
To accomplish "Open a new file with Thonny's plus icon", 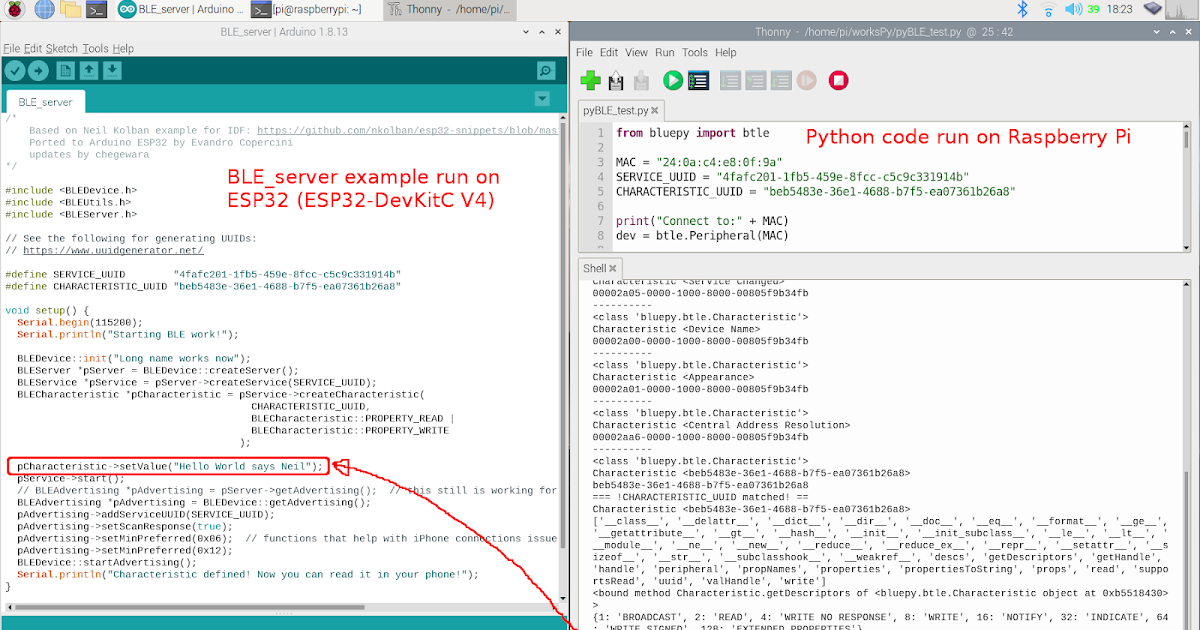I will click(590, 80).
